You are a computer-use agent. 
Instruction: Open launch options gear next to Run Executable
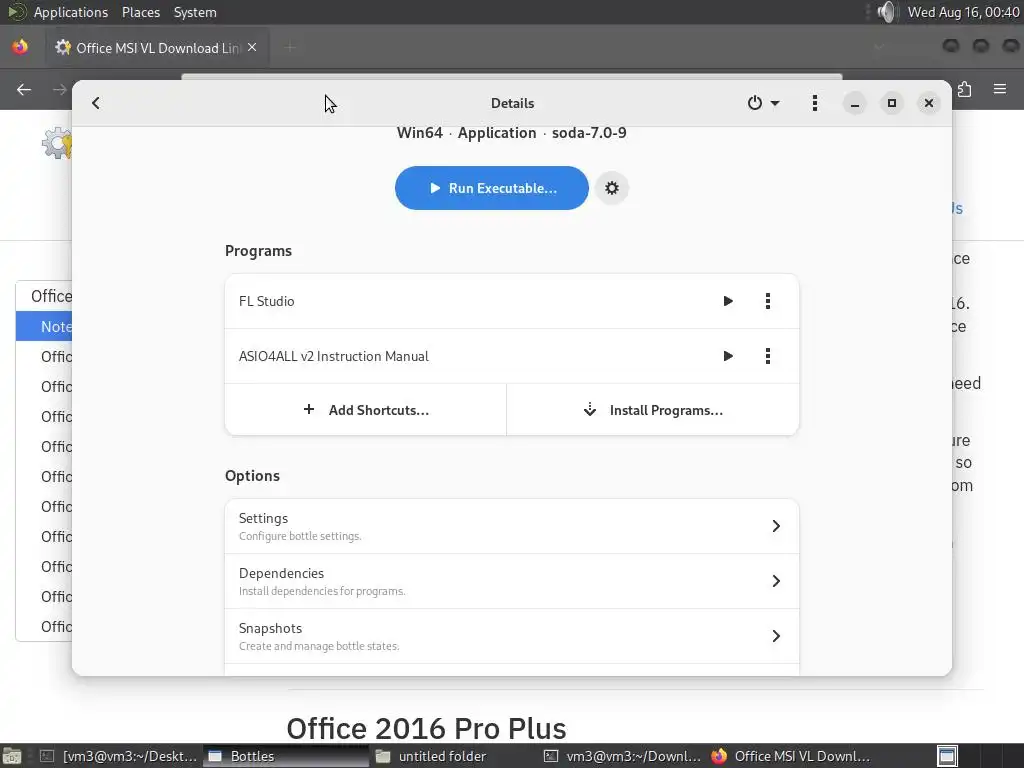[612, 188]
